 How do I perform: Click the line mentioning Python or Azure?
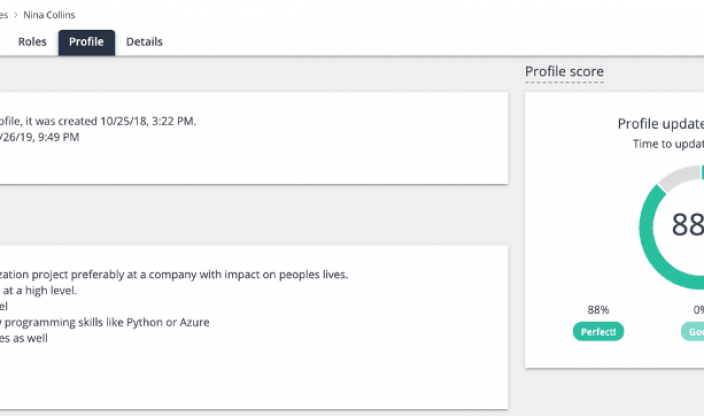point(105,322)
